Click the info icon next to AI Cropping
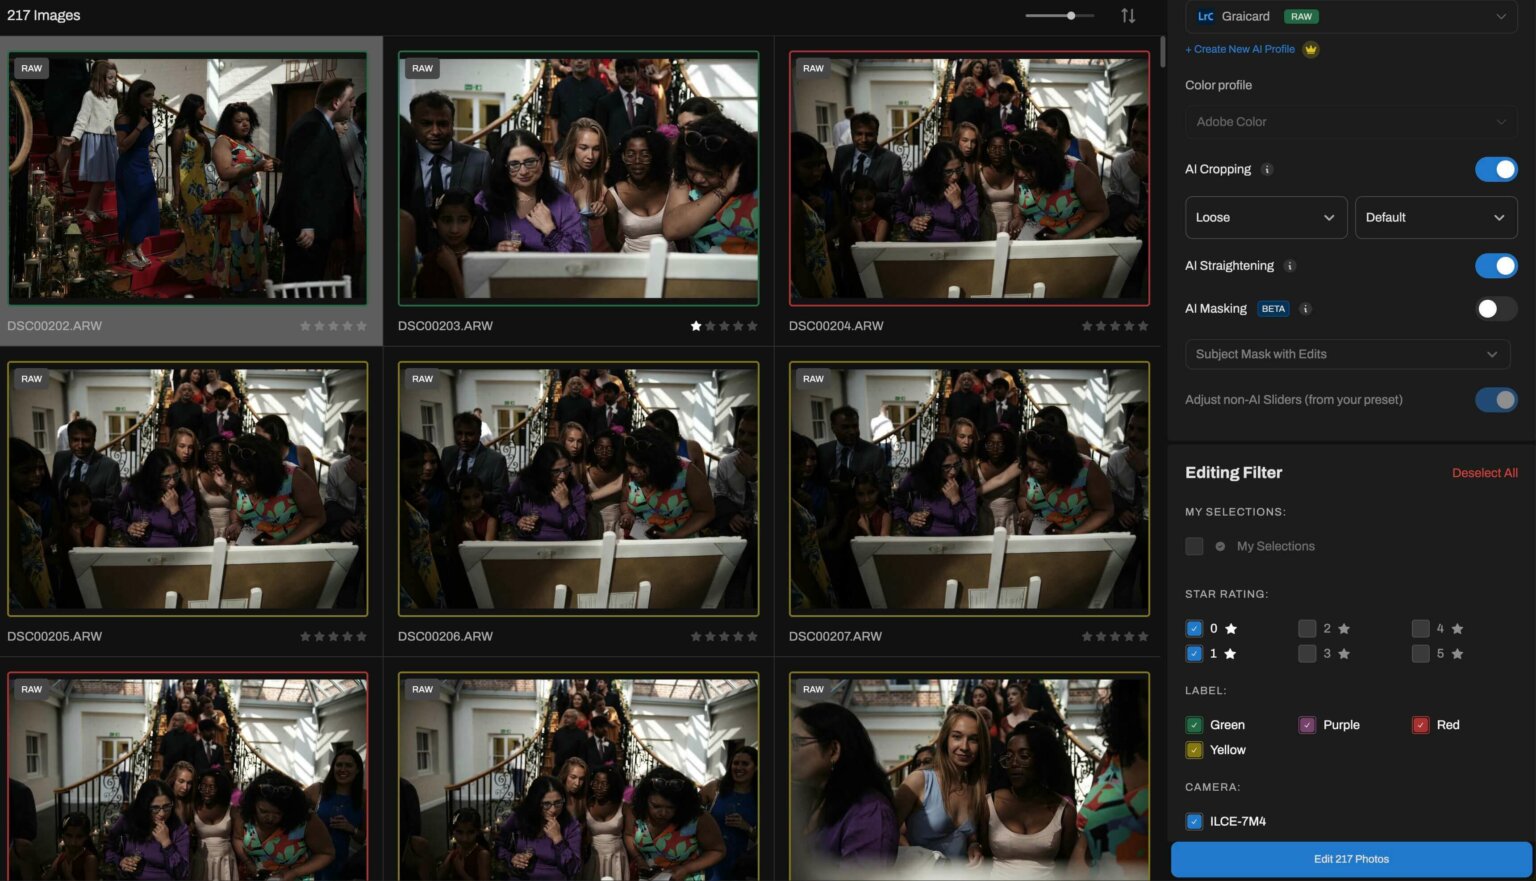1536x881 pixels. point(1266,169)
